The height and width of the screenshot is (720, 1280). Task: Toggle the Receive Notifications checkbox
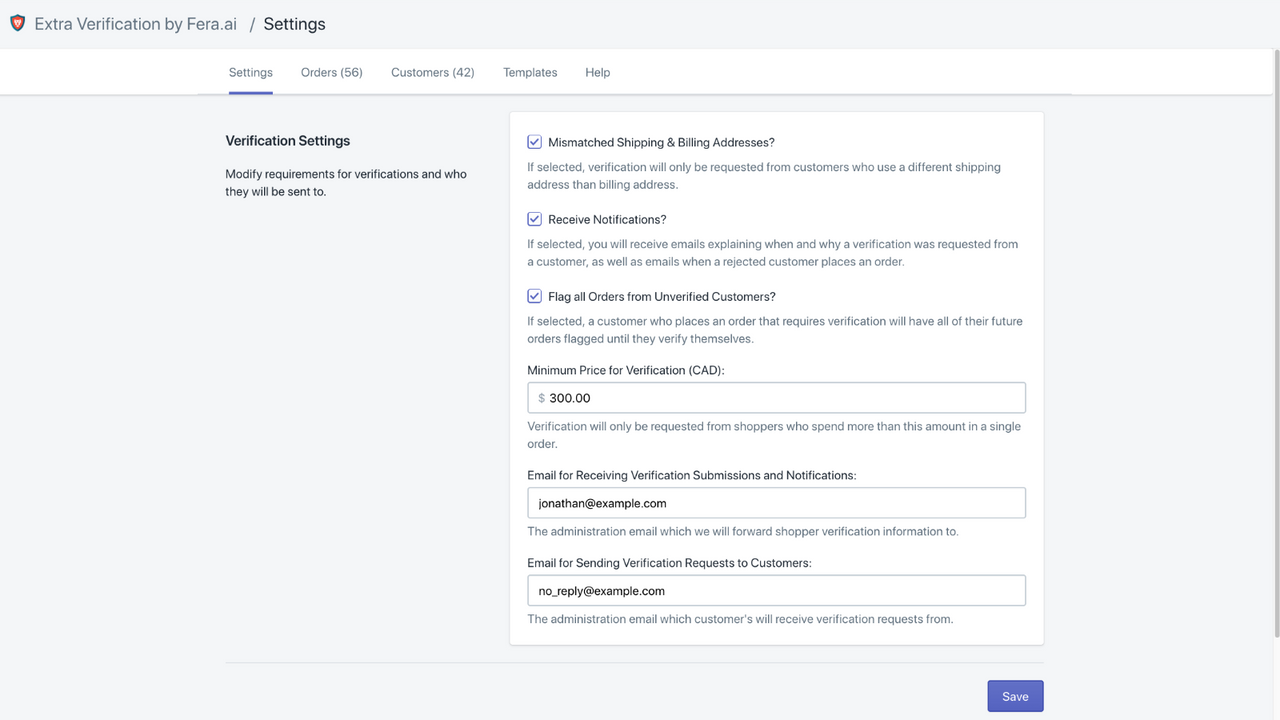point(535,219)
